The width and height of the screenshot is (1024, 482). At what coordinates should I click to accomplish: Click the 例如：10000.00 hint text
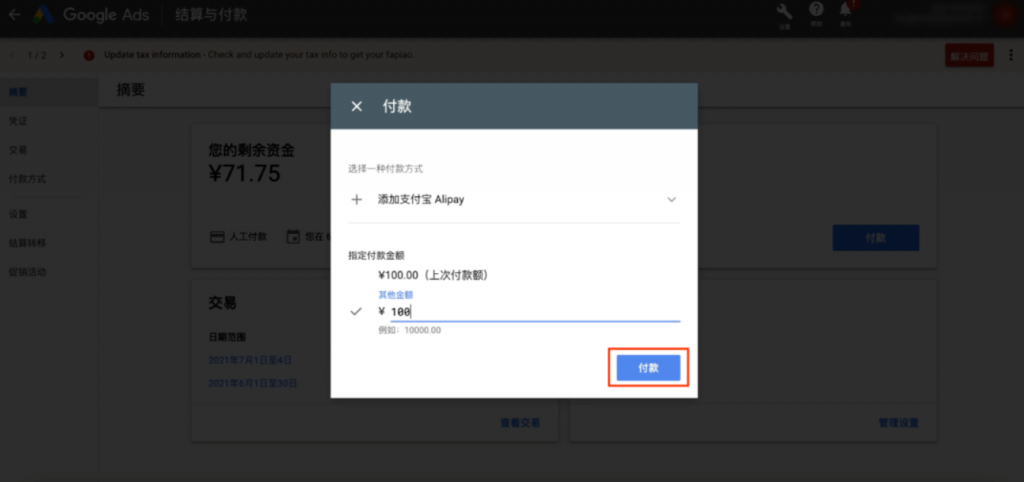[x=409, y=330]
